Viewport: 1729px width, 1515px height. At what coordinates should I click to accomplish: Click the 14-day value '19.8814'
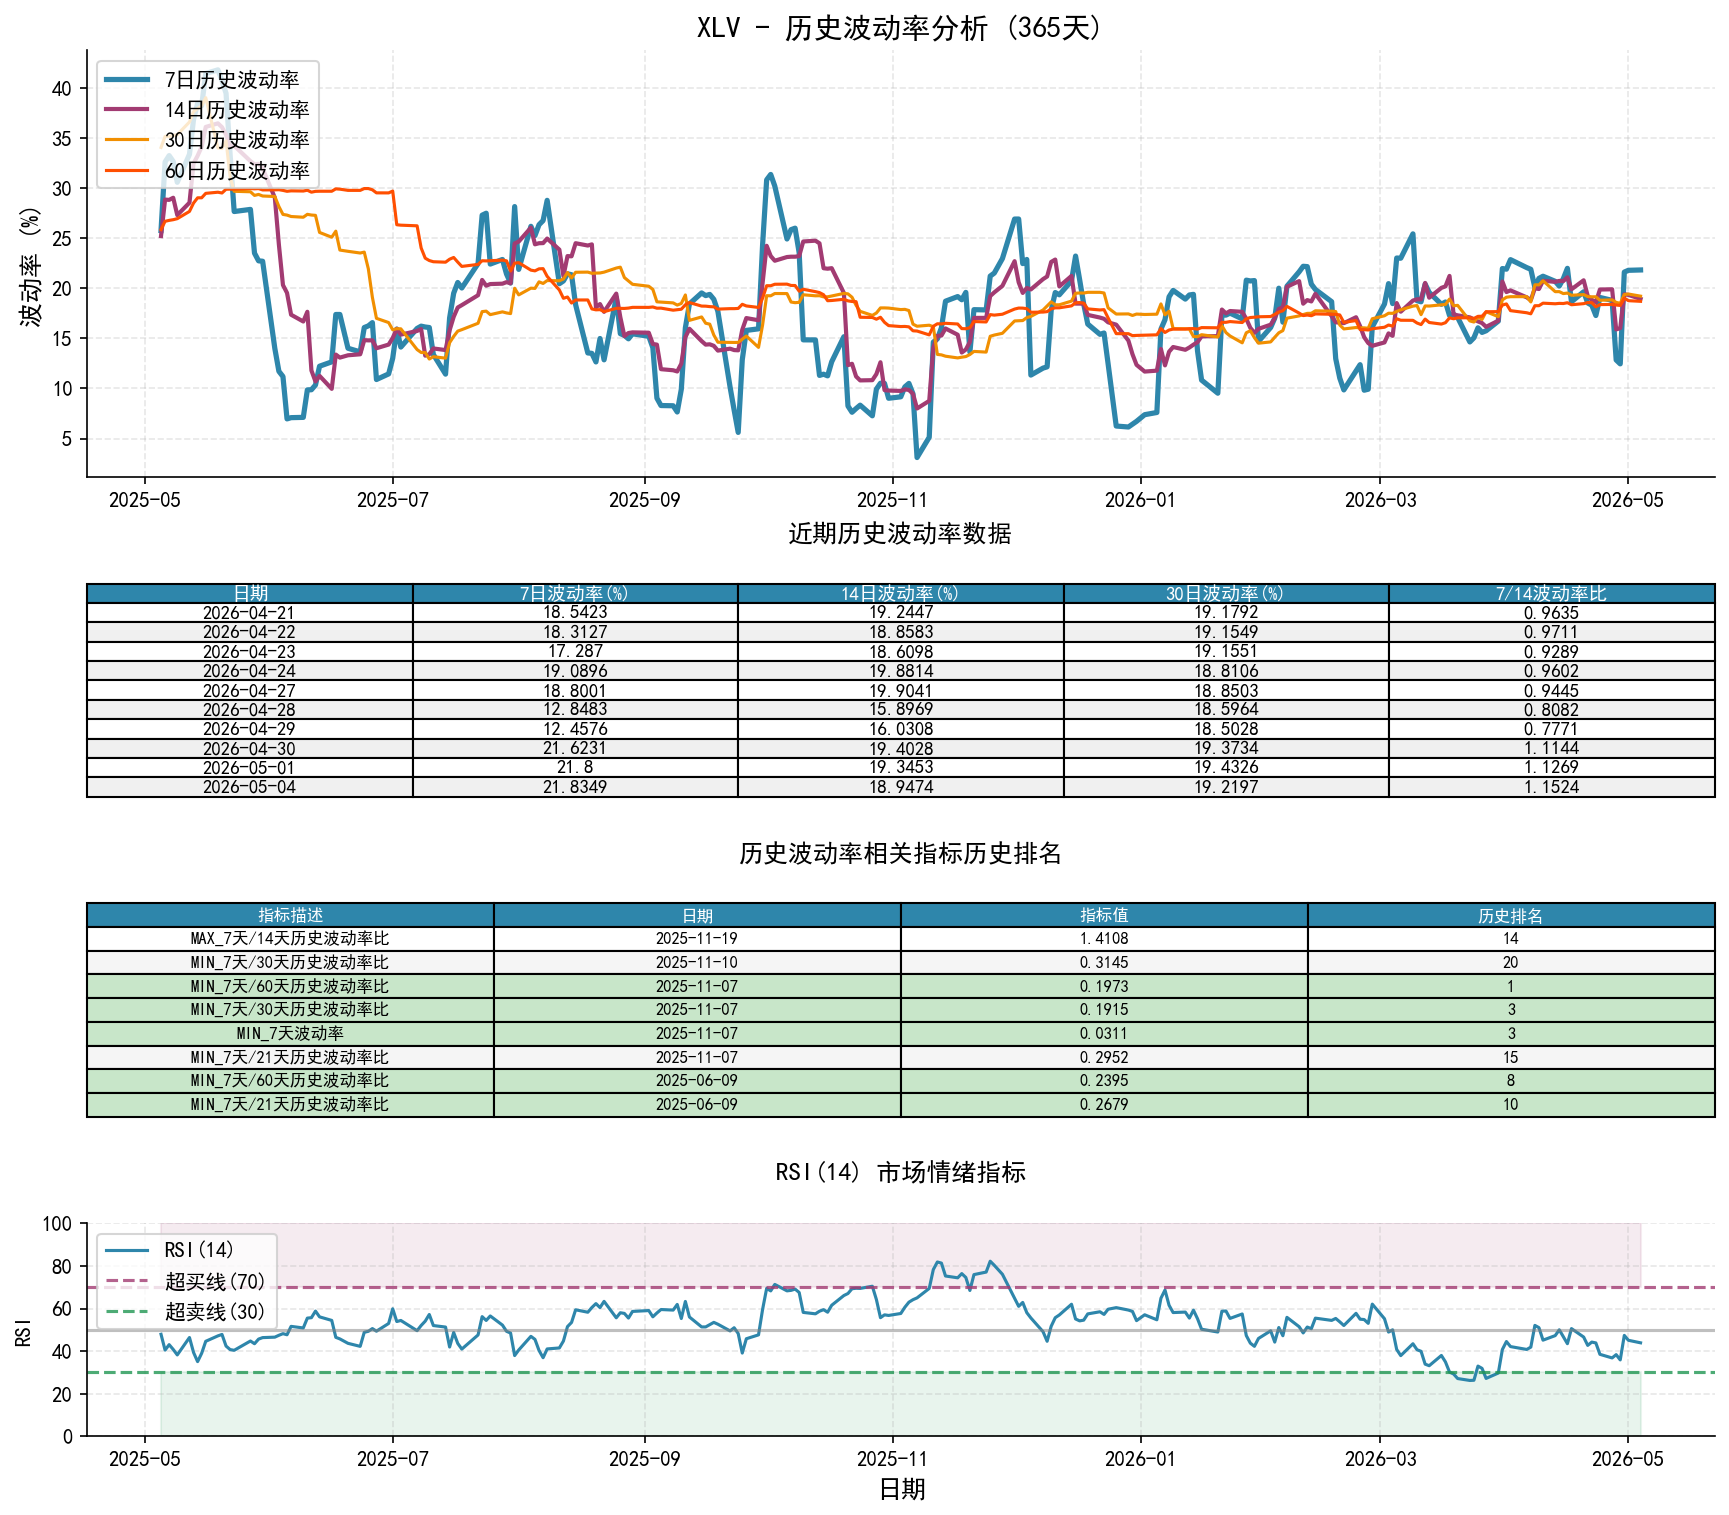pyautogui.click(x=900, y=671)
